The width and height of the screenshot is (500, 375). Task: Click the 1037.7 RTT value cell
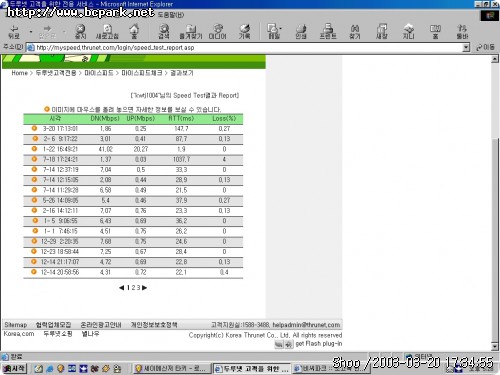181,159
